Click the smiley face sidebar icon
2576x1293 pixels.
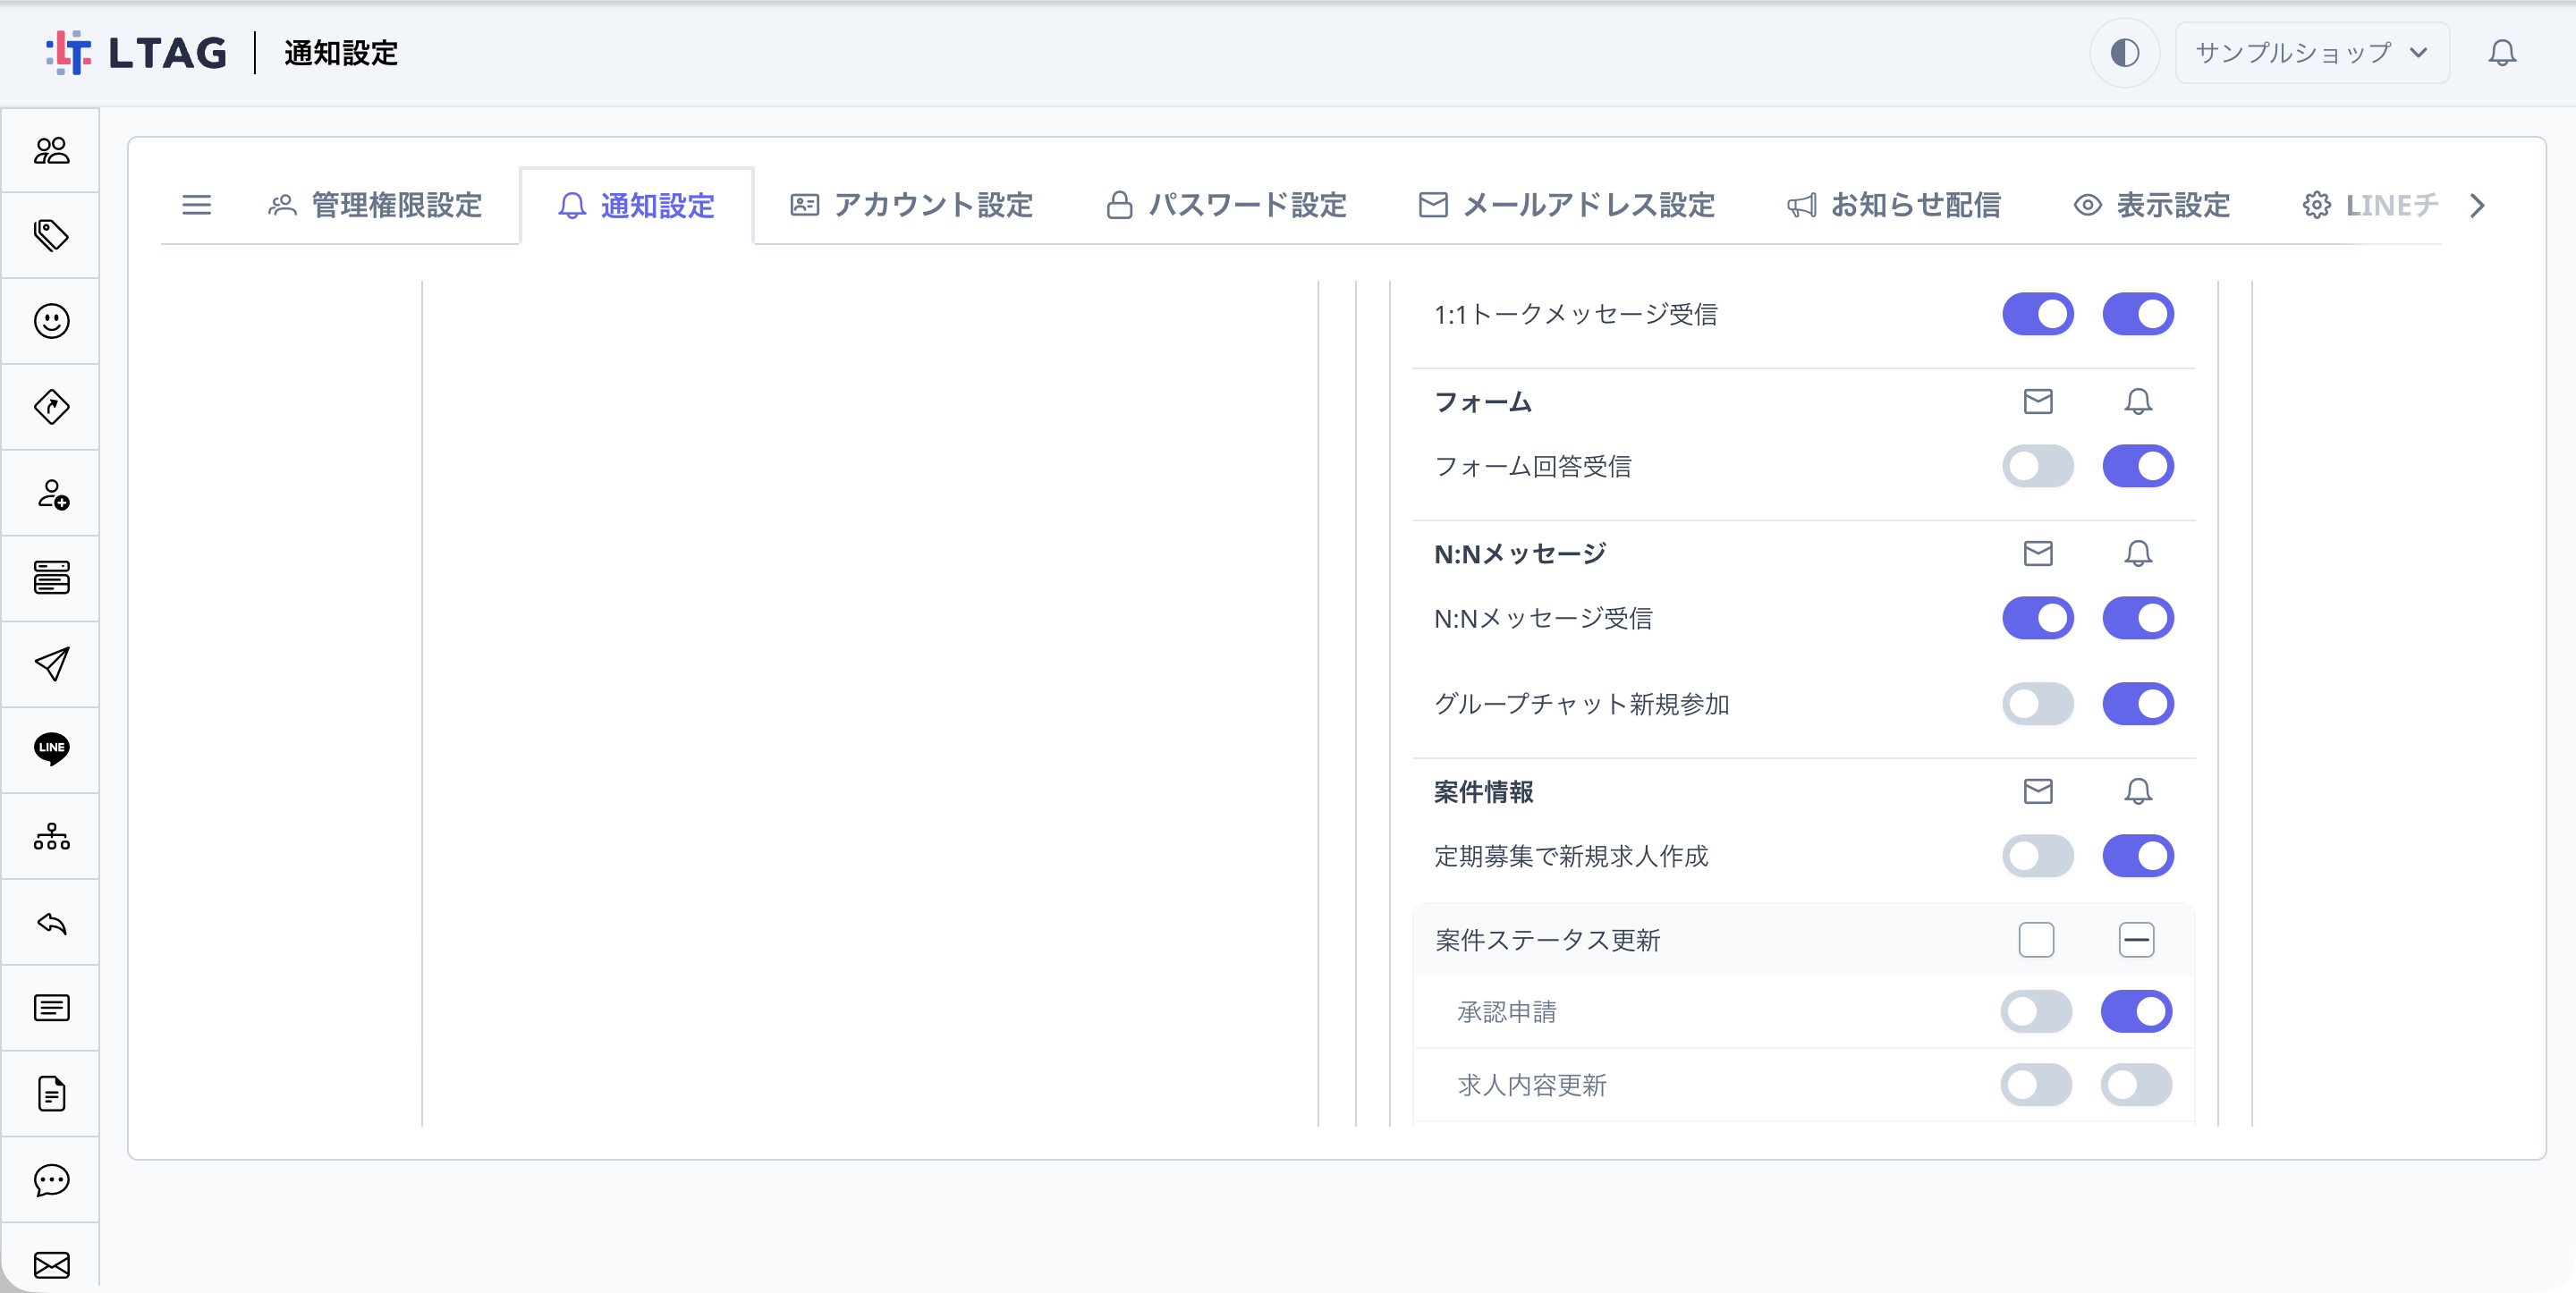[51, 321]
